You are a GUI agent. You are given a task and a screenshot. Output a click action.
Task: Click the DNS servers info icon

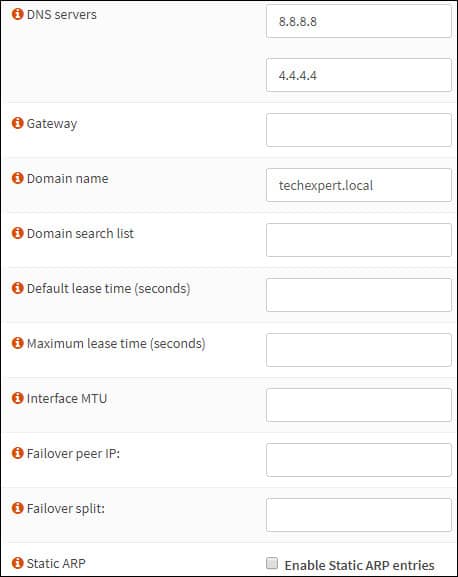coord(17,14)
